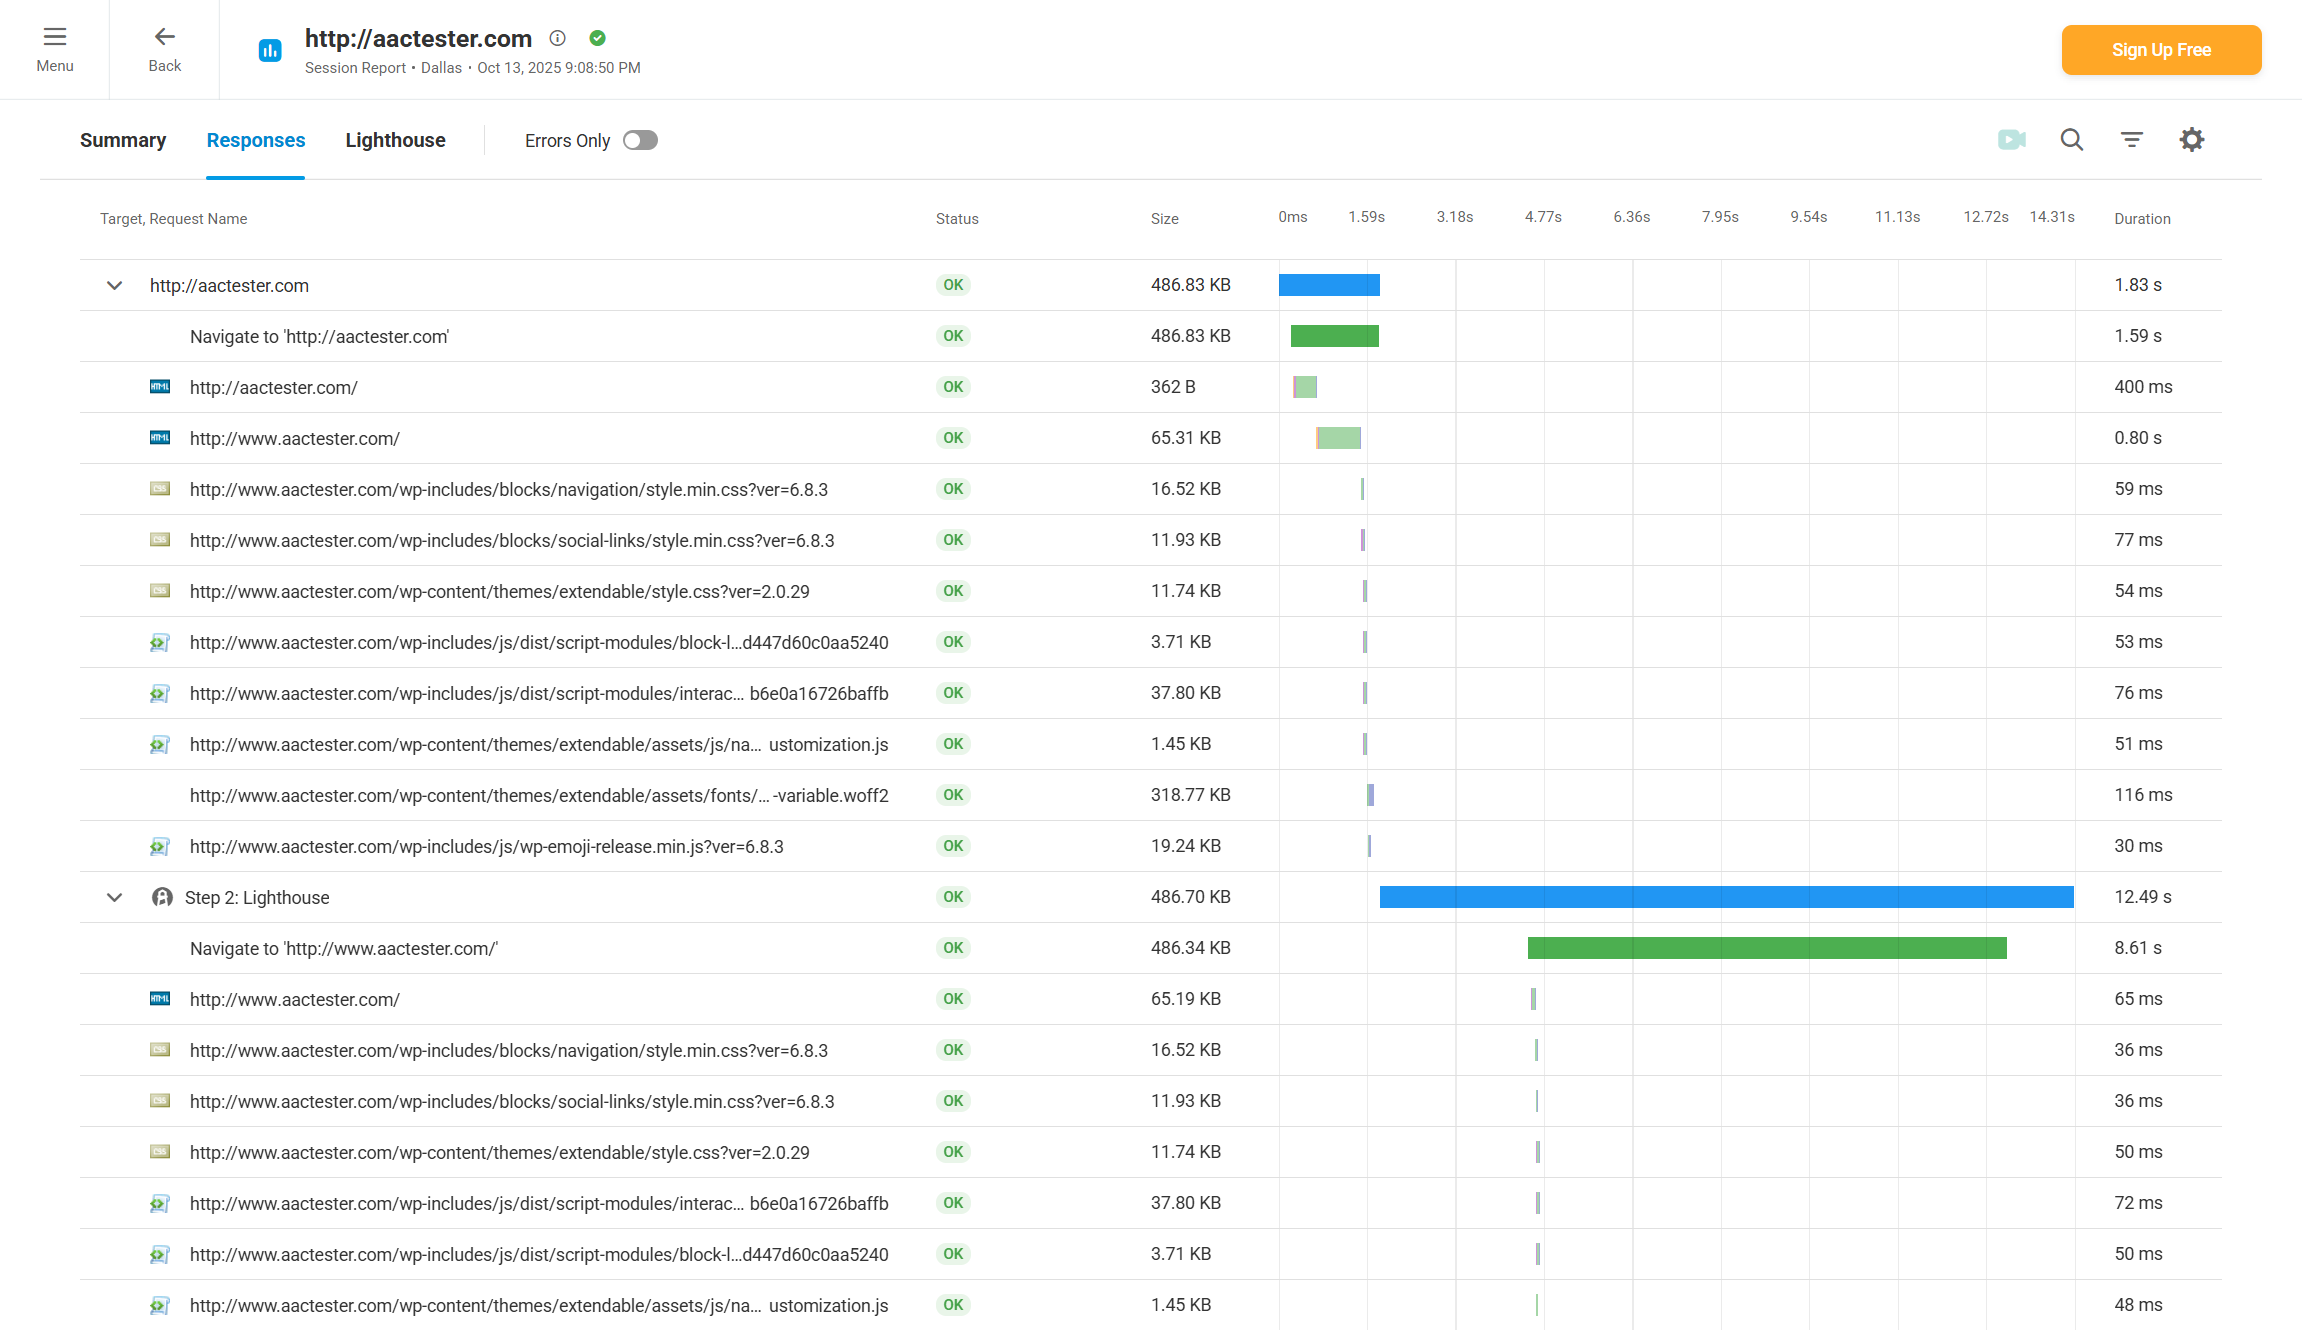Click the green 8.61 s navigation bar
The width and height of the screenshot is (2302, 1330).
(x=1766, y=948)
